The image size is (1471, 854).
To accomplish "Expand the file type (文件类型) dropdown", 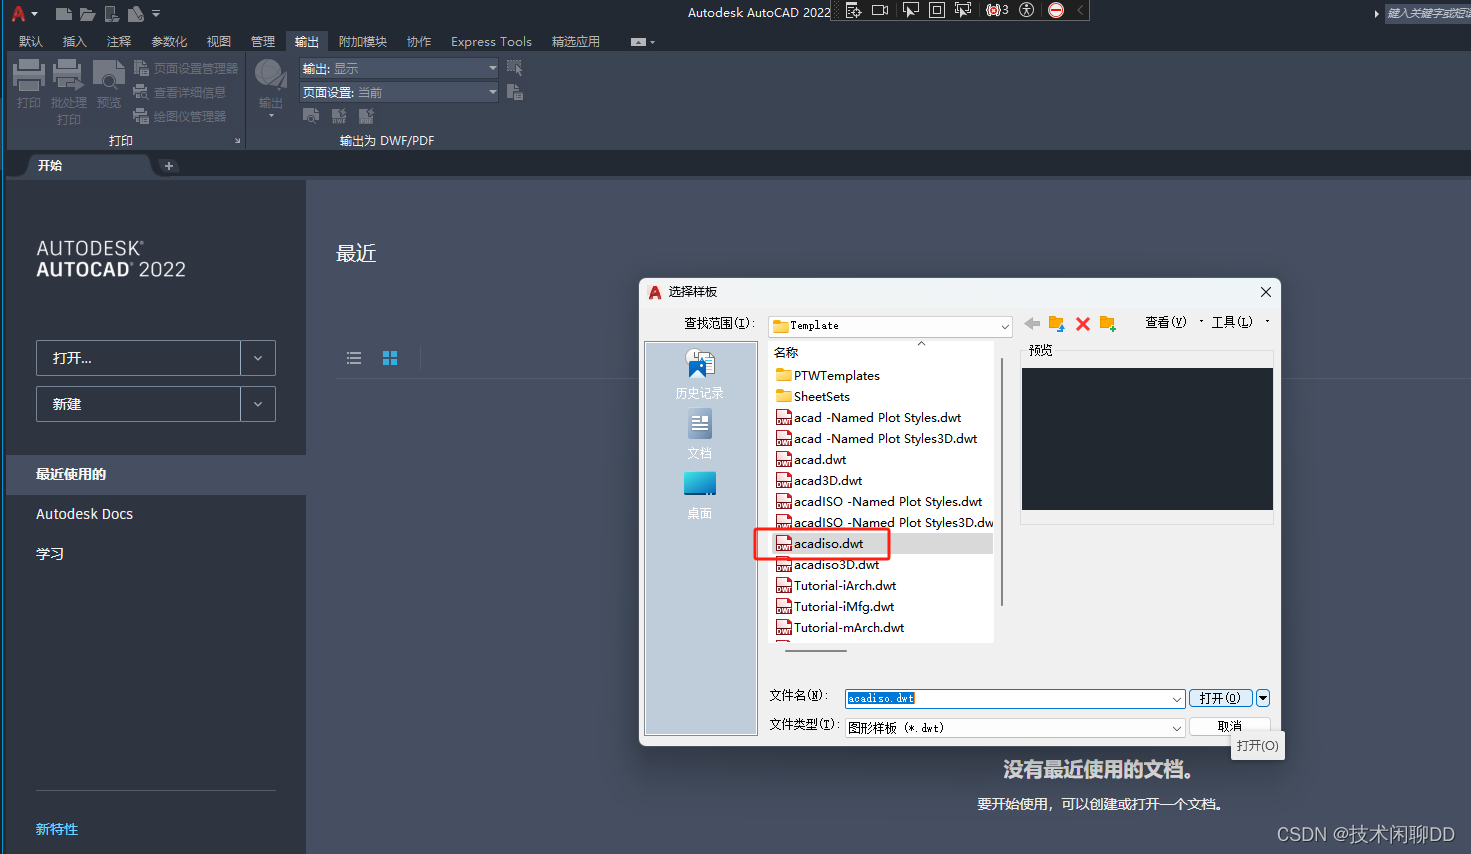I will coord(1177,728).
